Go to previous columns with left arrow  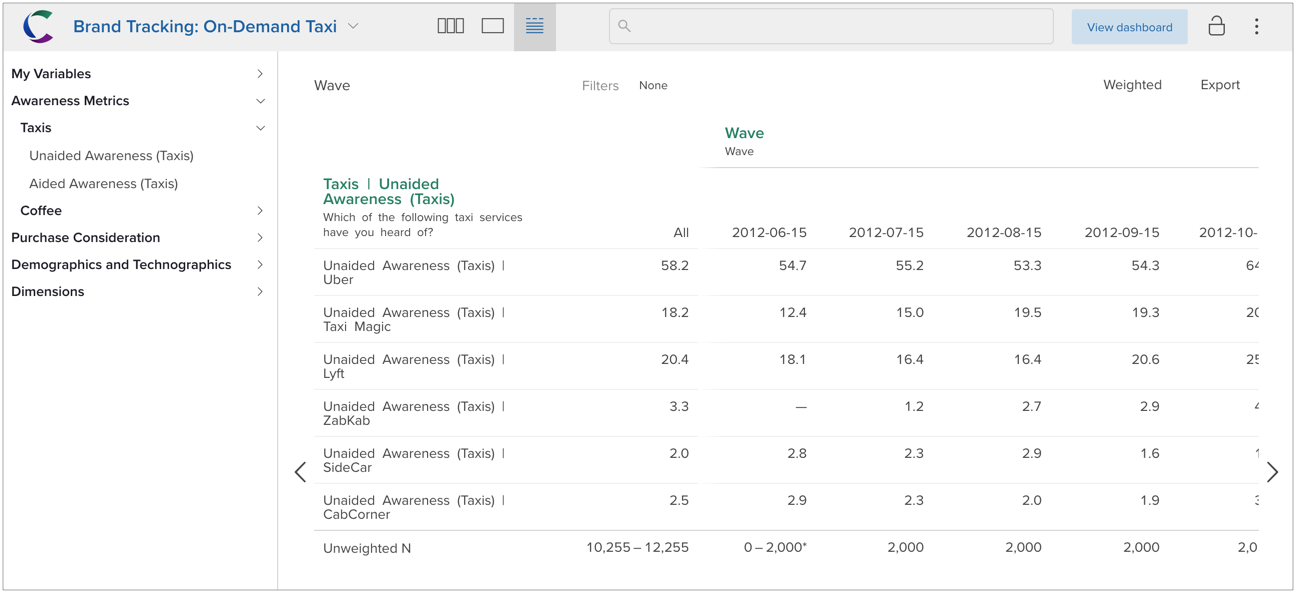[300, 472]
